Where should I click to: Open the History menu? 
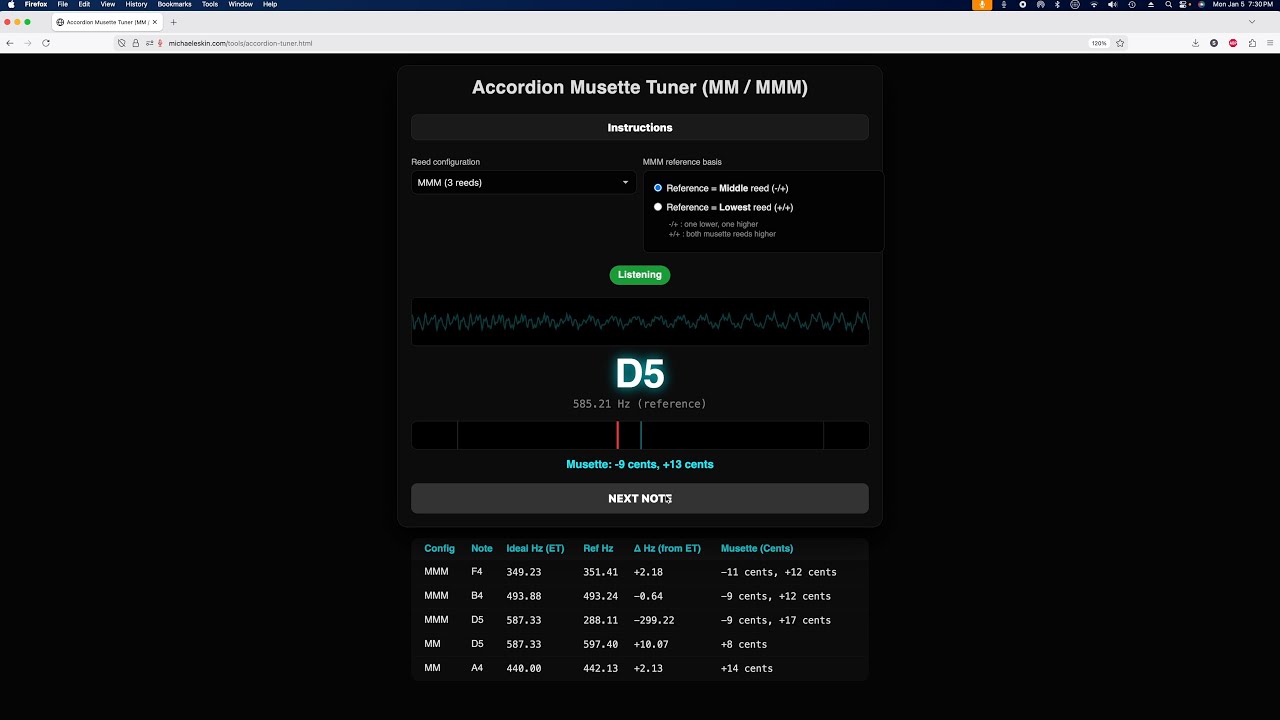(136, 4)
